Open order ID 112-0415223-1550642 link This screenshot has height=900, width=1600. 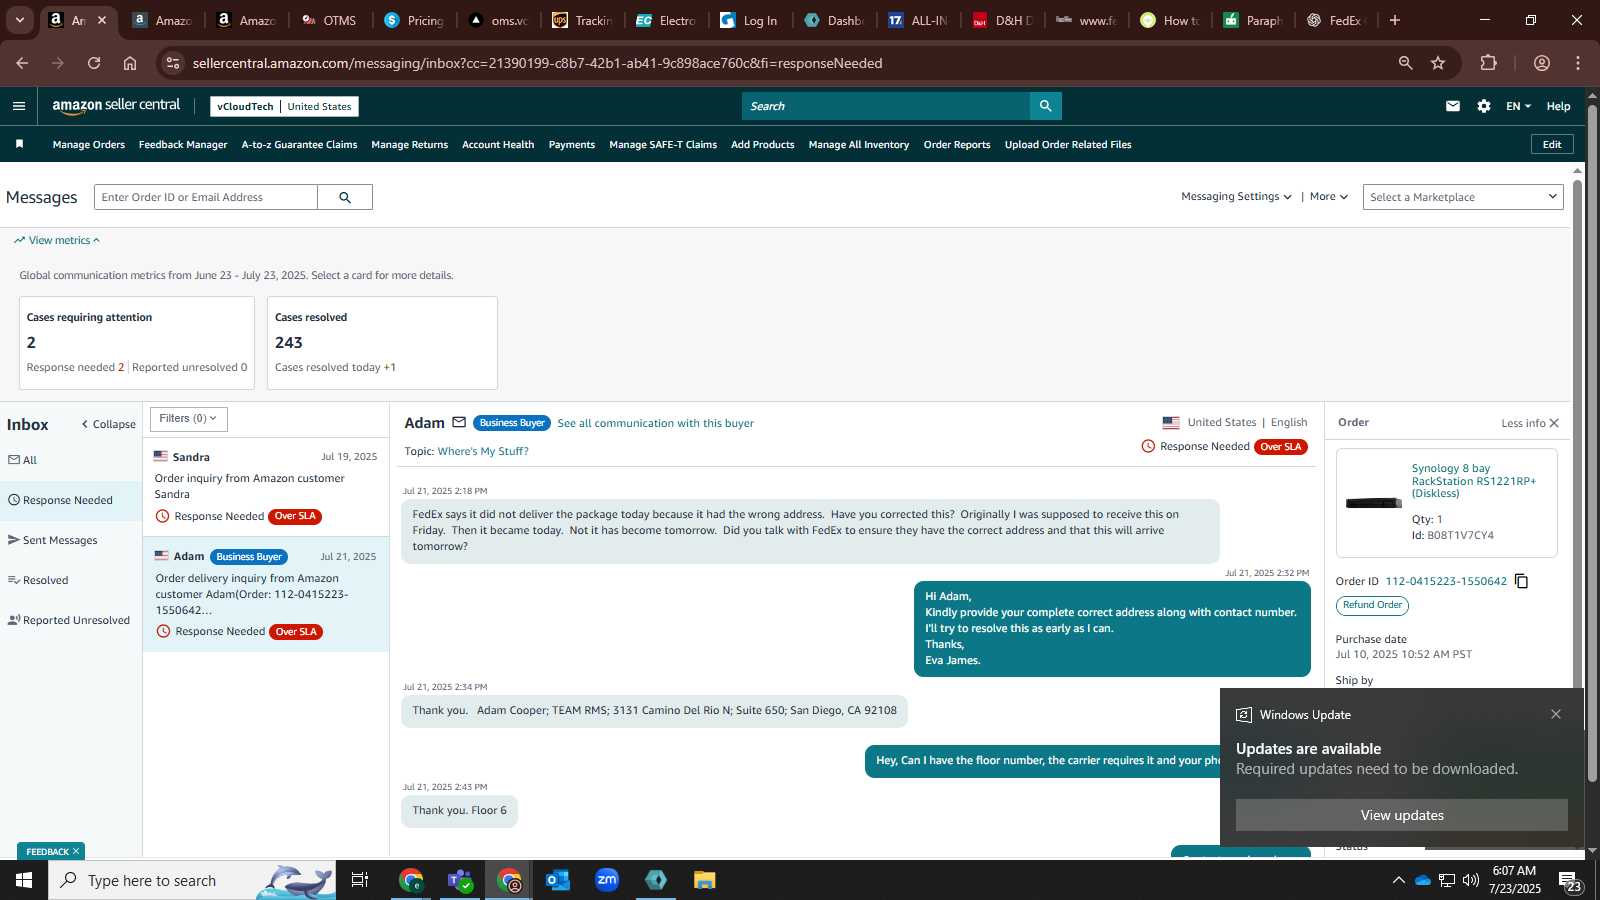[1446, 581]
